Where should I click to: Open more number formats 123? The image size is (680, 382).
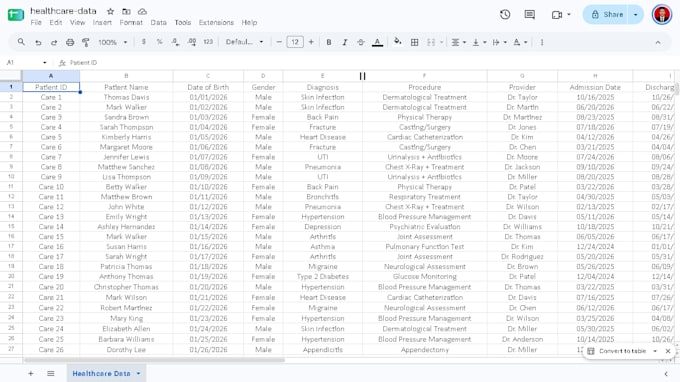pos(208,42)
